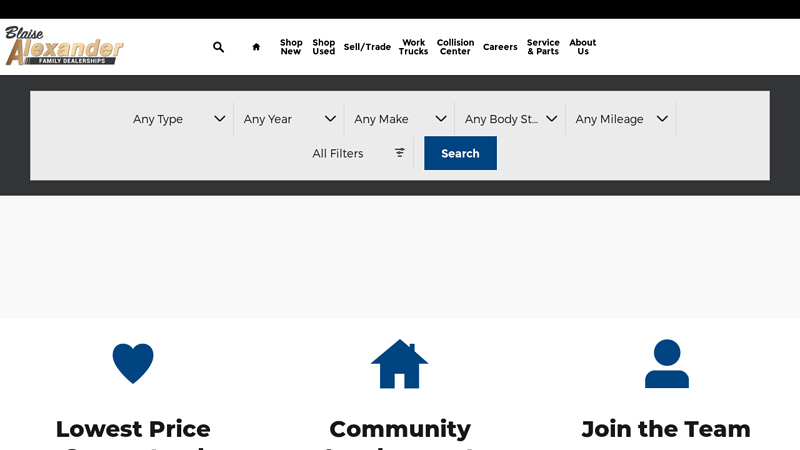
Task: Open the Shop New menu
Action: point(291,47)
